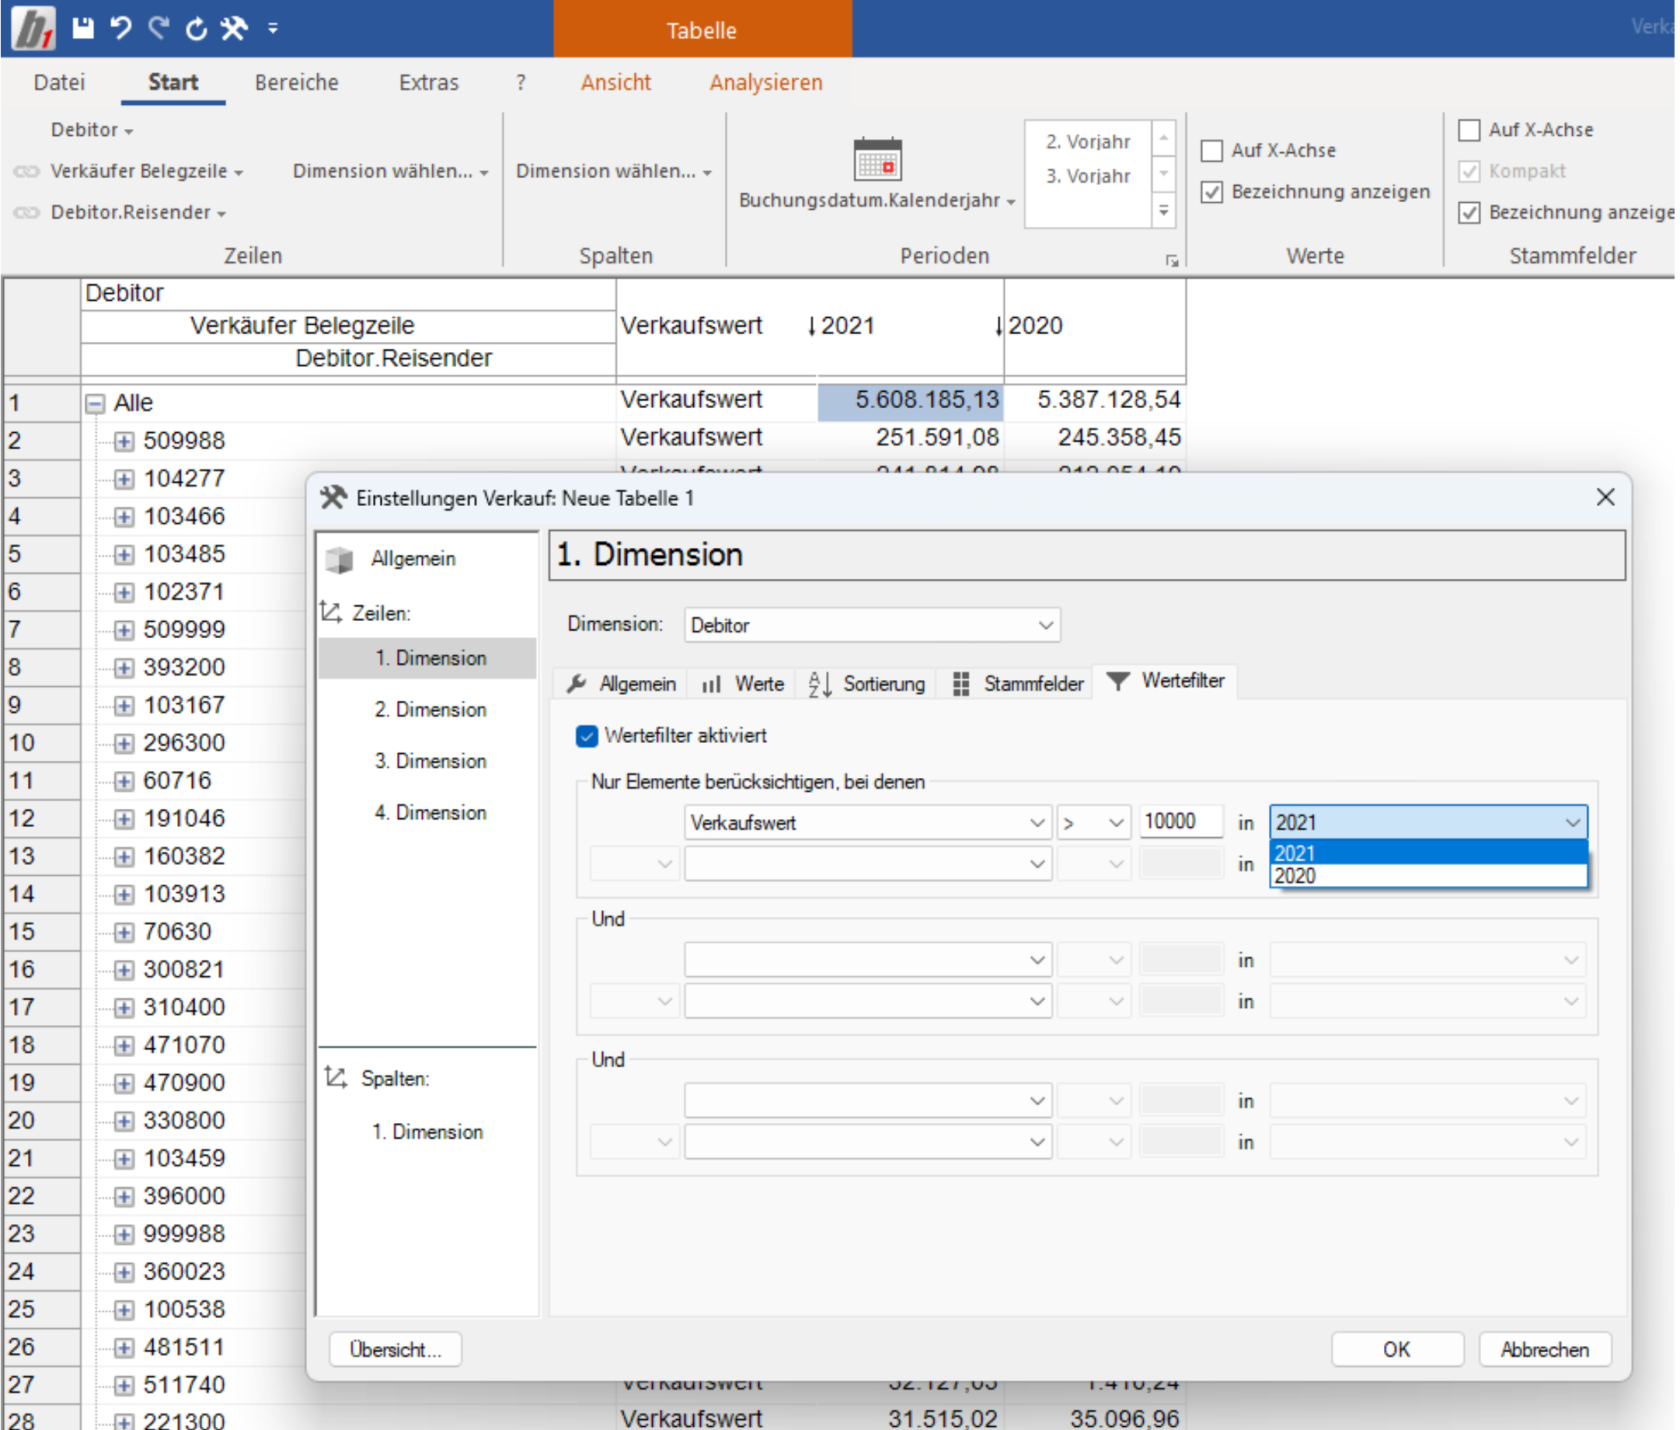Click the Redo arrow icon

[159, 28]
